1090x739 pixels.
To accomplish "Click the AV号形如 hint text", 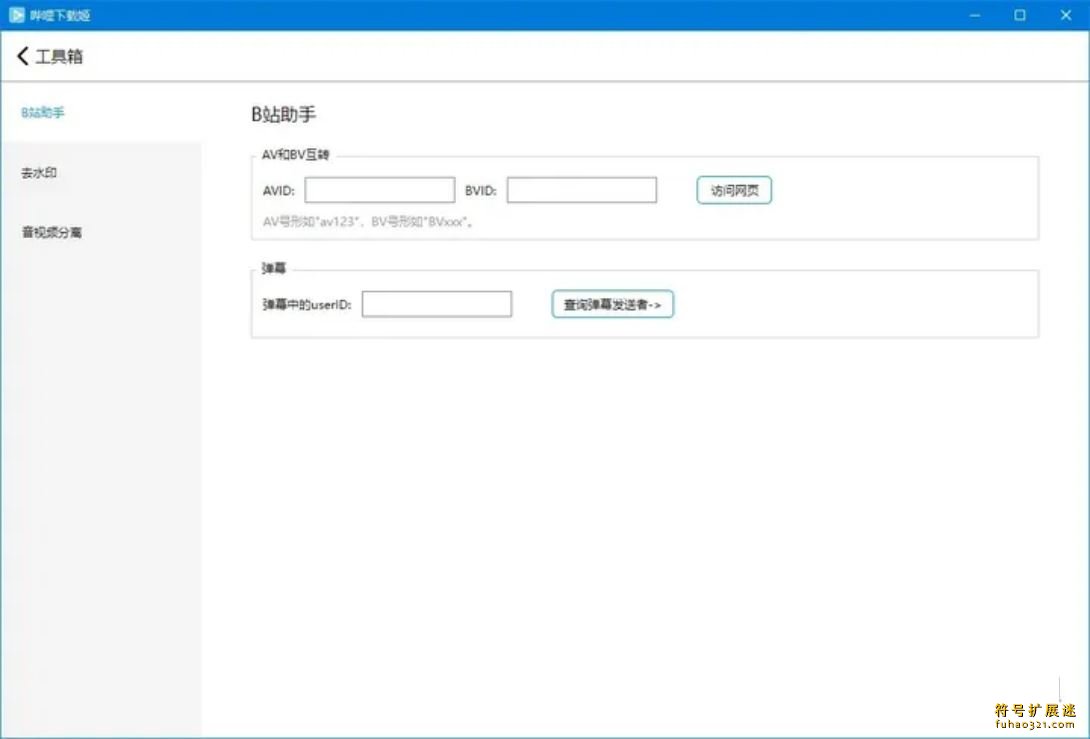I will click(x=368, y=222).
